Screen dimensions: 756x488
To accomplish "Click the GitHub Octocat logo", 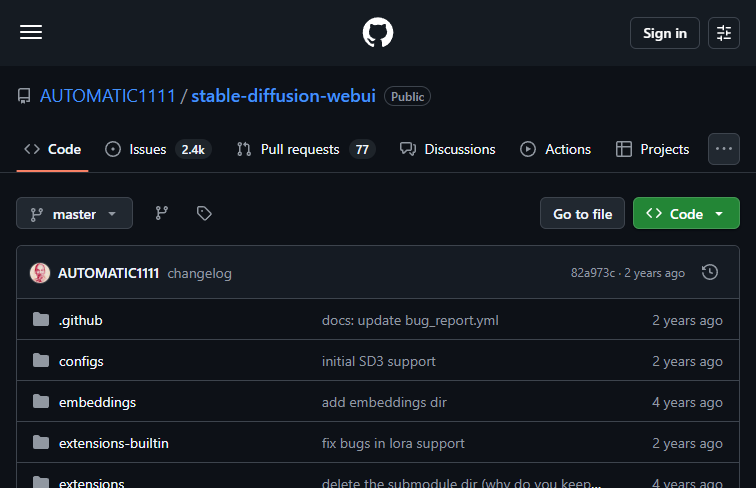I will [x=378, y=32].
